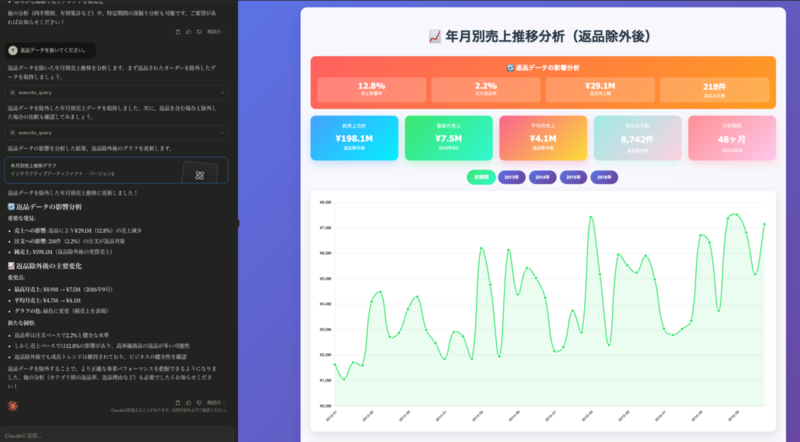Click the ¥8.0M y-axis label
The width and height of the screenshot is (800, 442).
tap(325, 203)
